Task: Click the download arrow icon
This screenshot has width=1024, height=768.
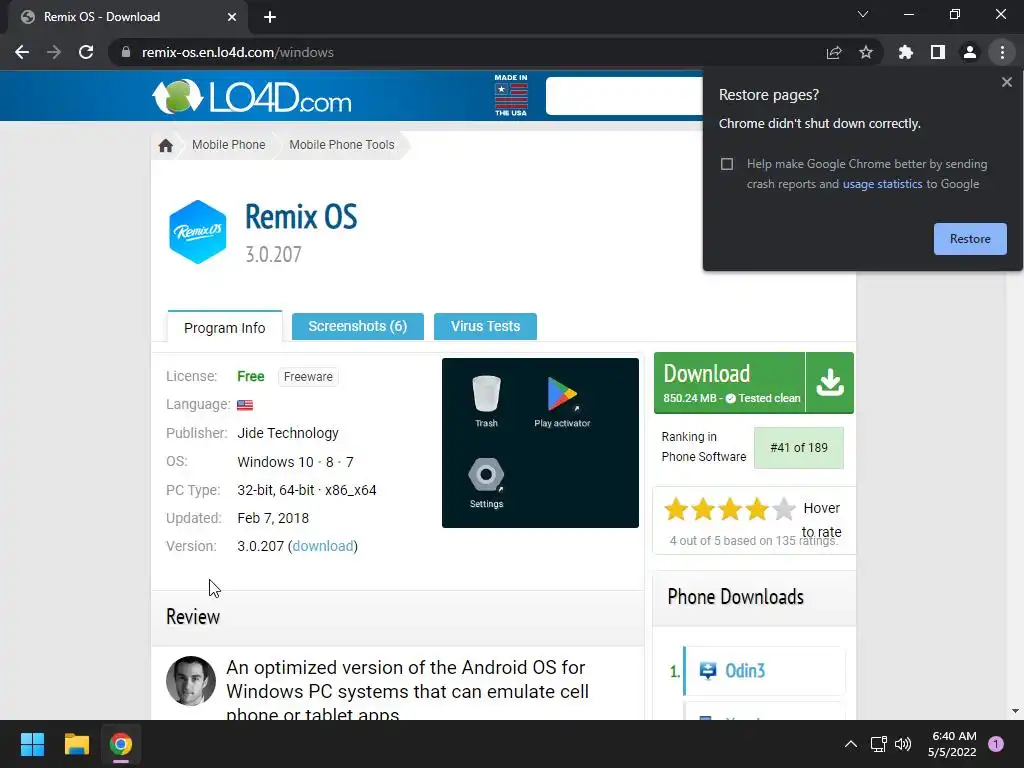Action: (x=829, y=383)
